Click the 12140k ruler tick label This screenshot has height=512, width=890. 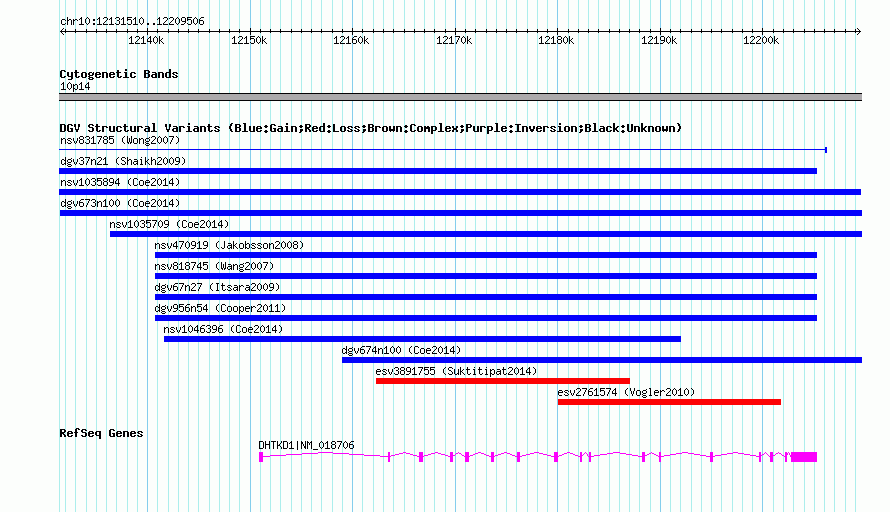[146, 40]
